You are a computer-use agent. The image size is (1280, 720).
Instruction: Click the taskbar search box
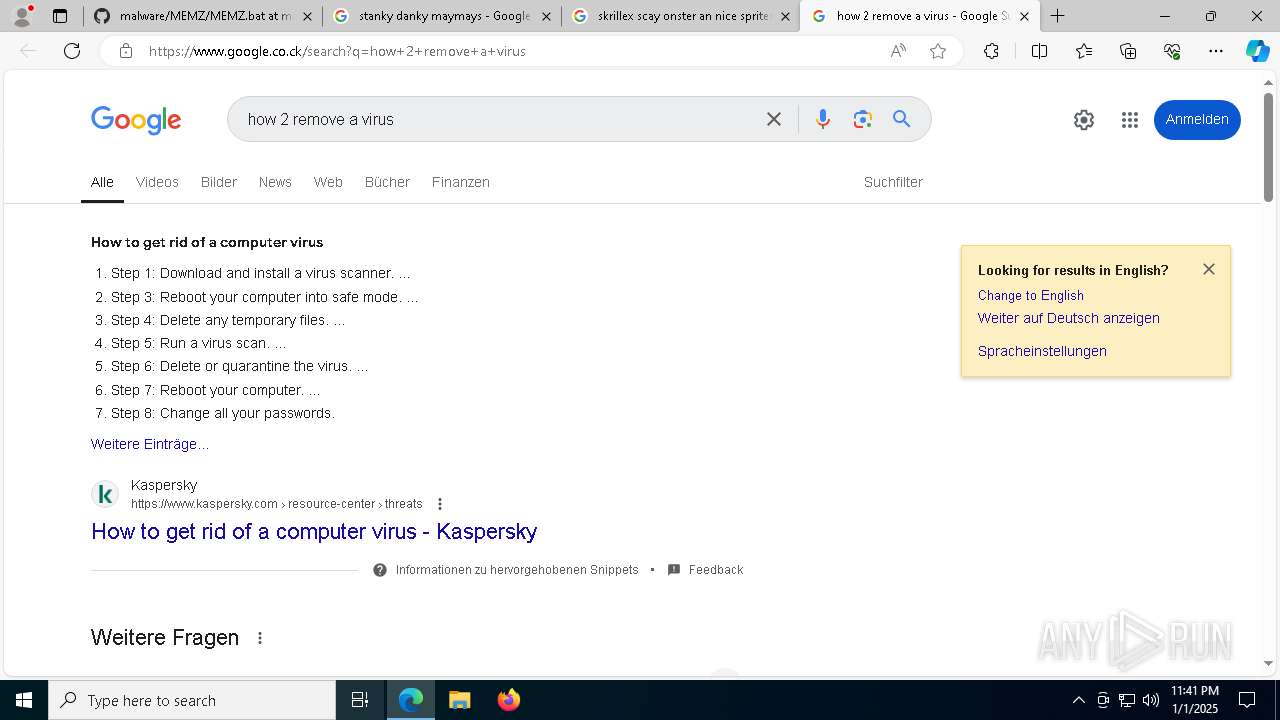[x=192, y=700]
